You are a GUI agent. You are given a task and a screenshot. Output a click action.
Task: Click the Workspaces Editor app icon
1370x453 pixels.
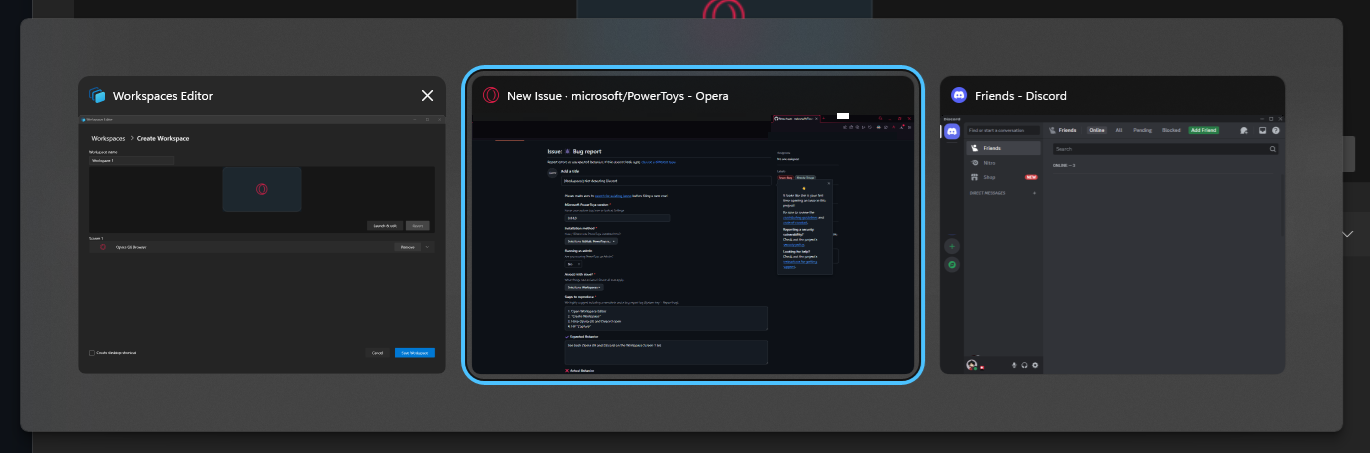click(97, 96)
